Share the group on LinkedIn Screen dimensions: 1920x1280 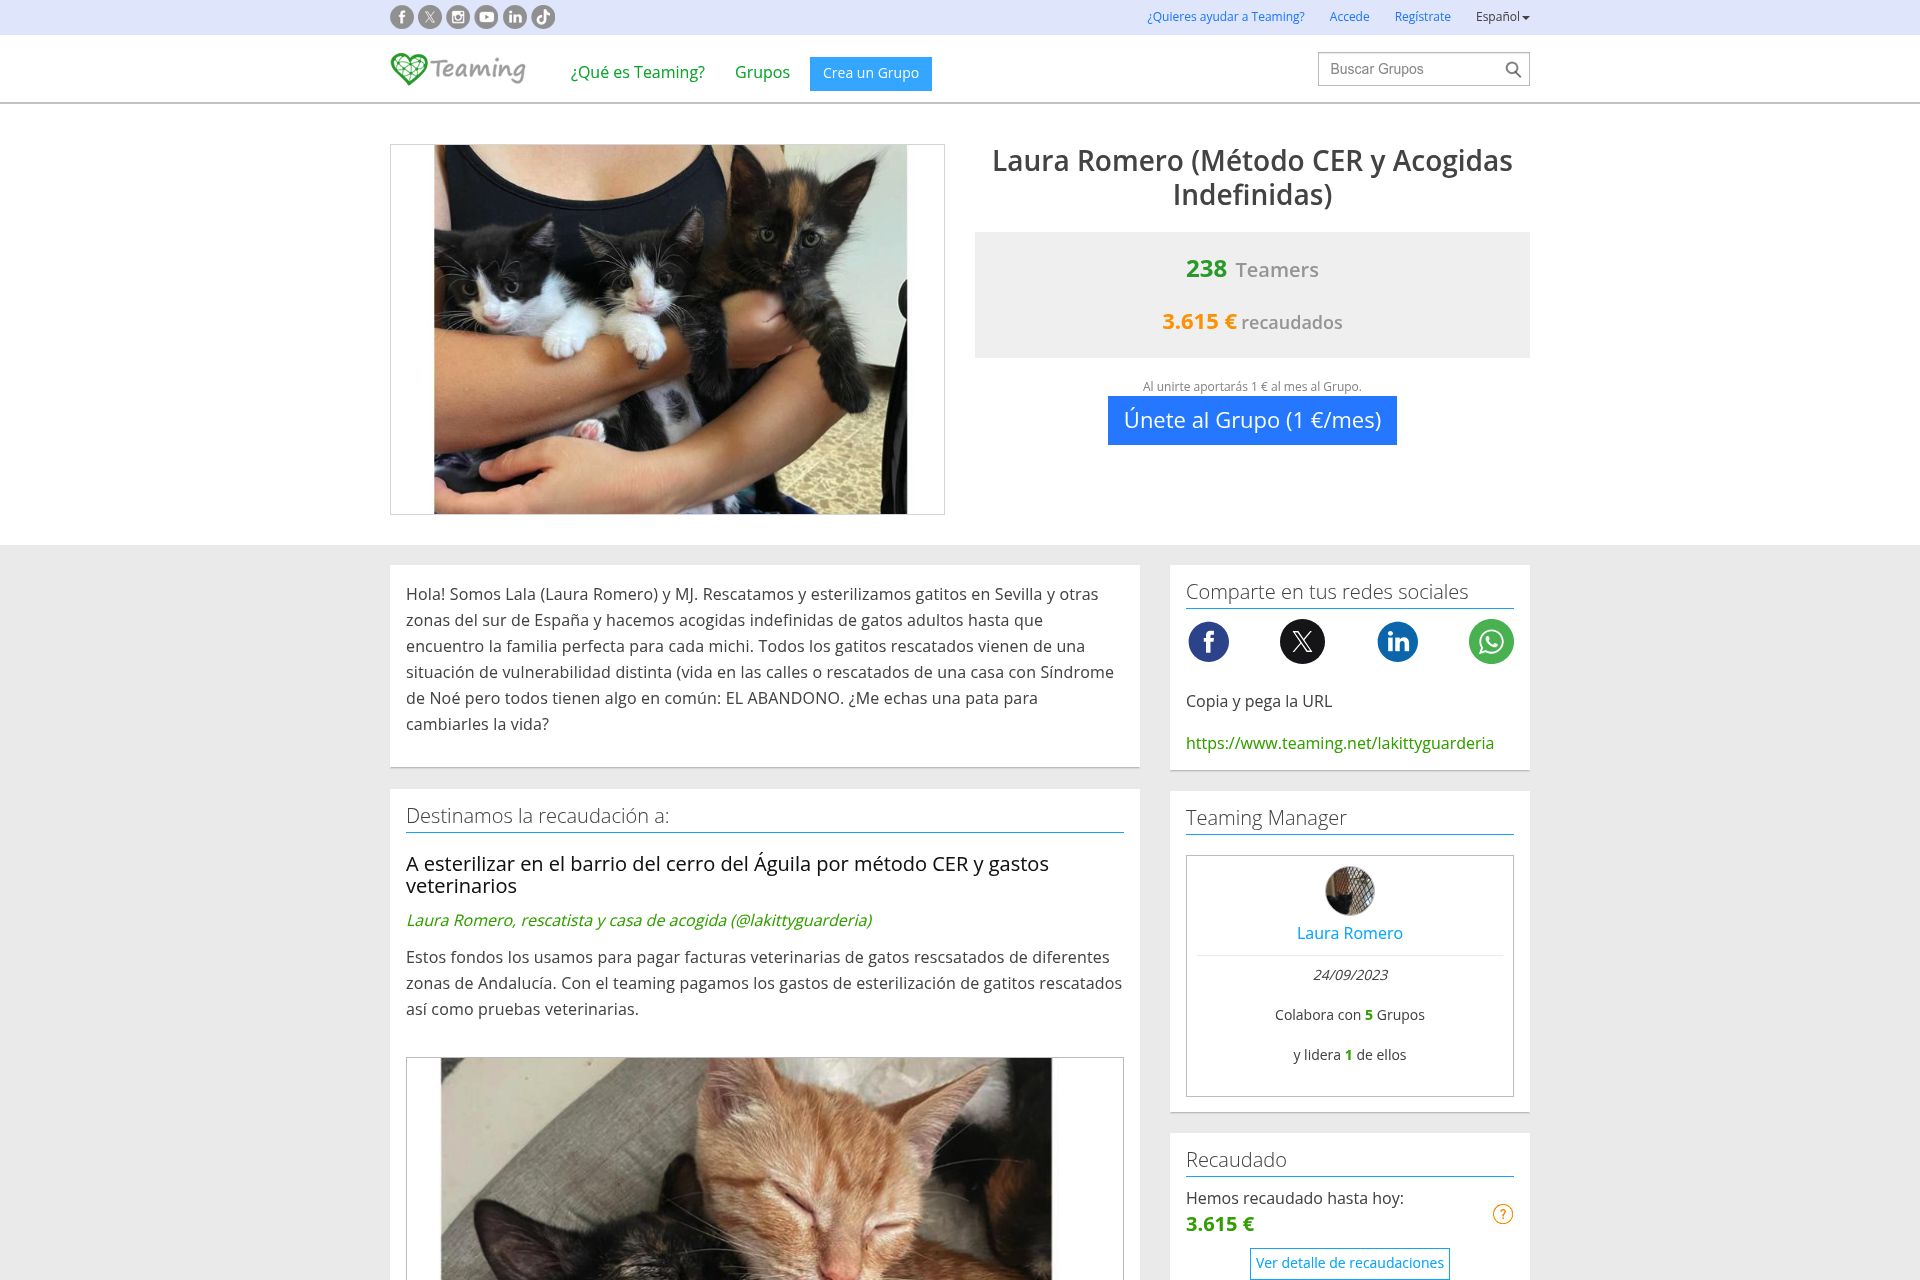1397,642
